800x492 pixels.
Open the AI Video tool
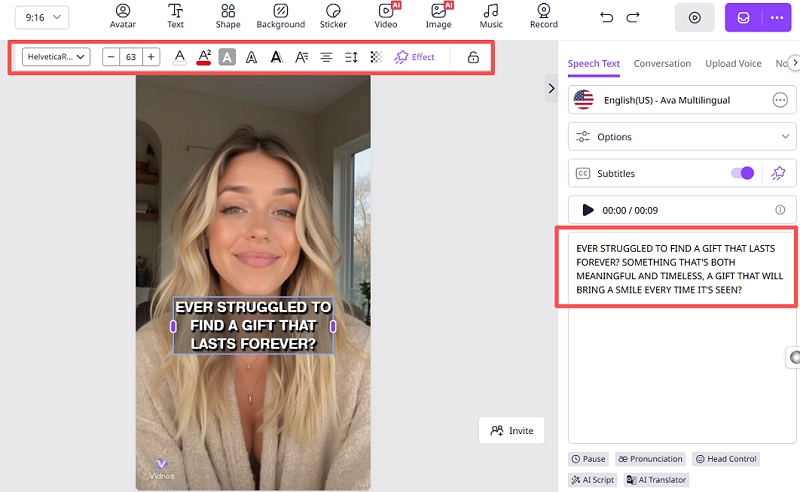tap(386, 16)
